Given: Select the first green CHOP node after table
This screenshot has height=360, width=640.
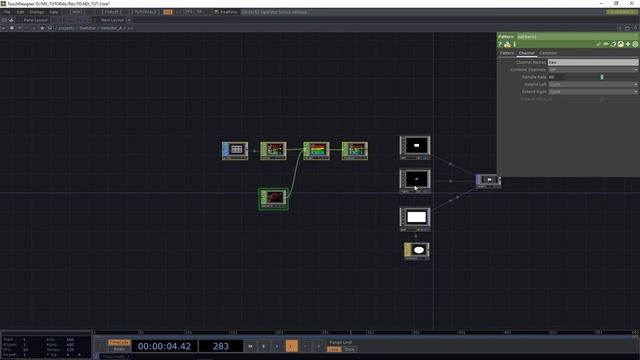Looking at the screenshot, I should [x=273, y=151].
